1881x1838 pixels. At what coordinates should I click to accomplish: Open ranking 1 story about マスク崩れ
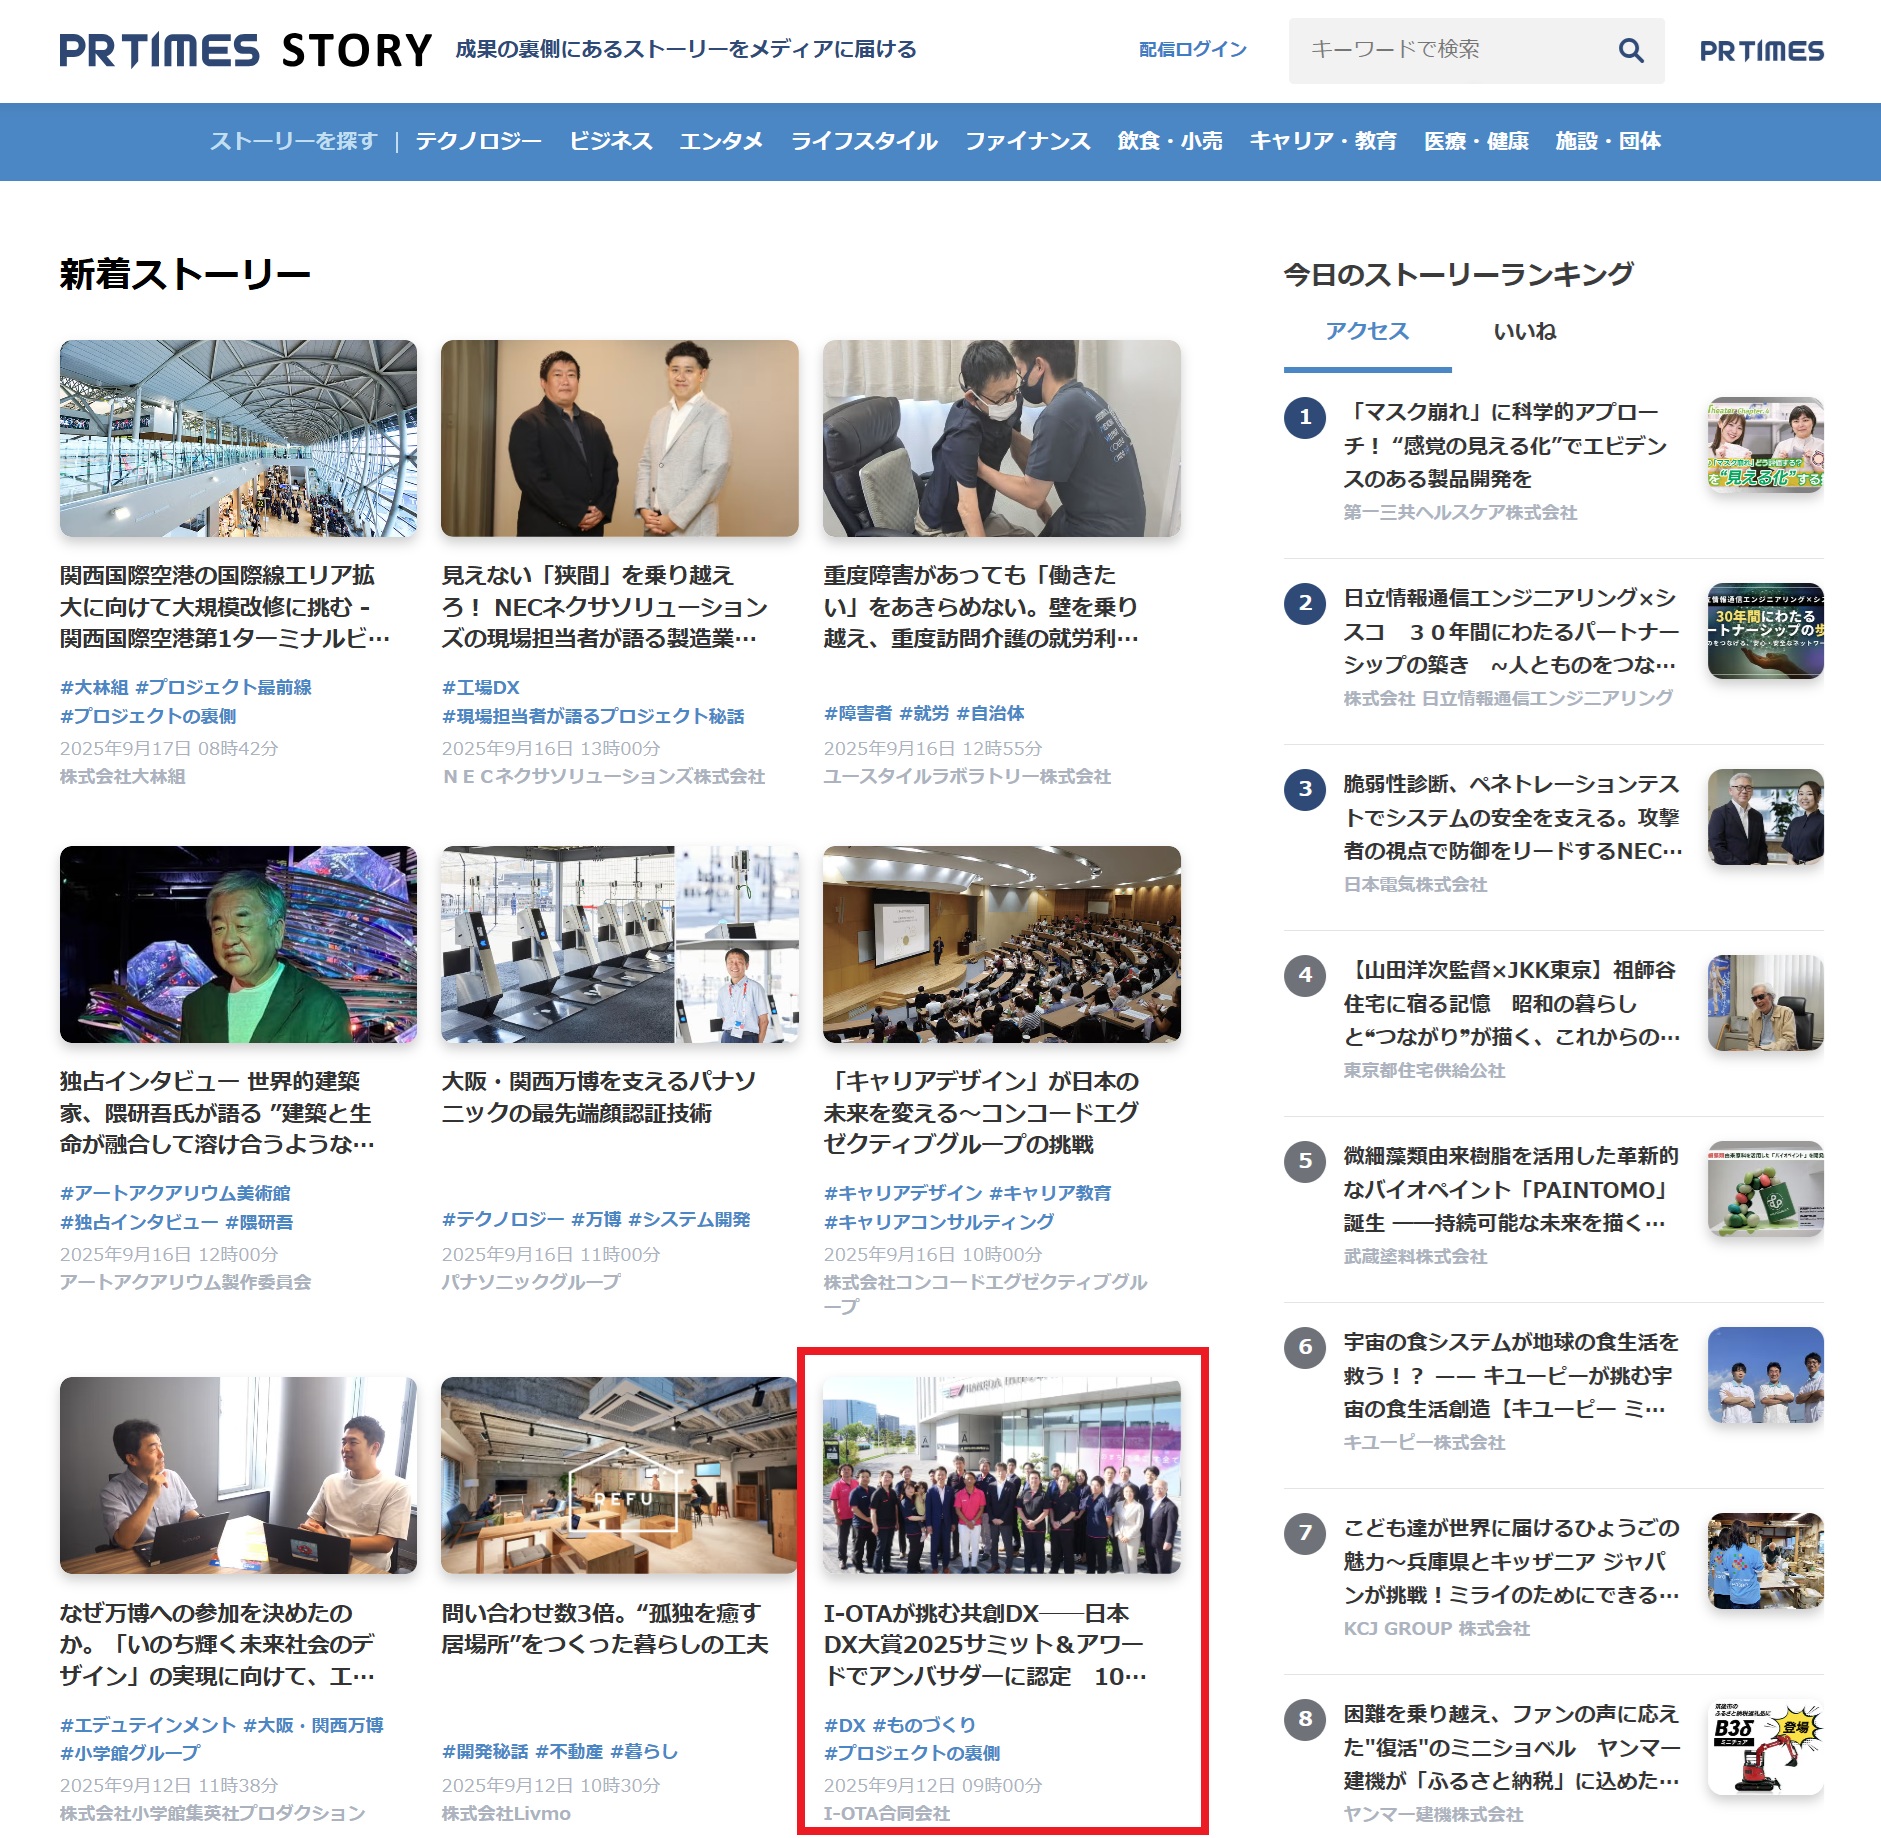[x=1505, y=445]
